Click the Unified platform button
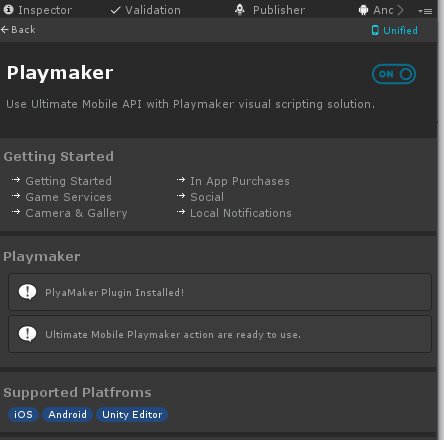 coord(395,30)
